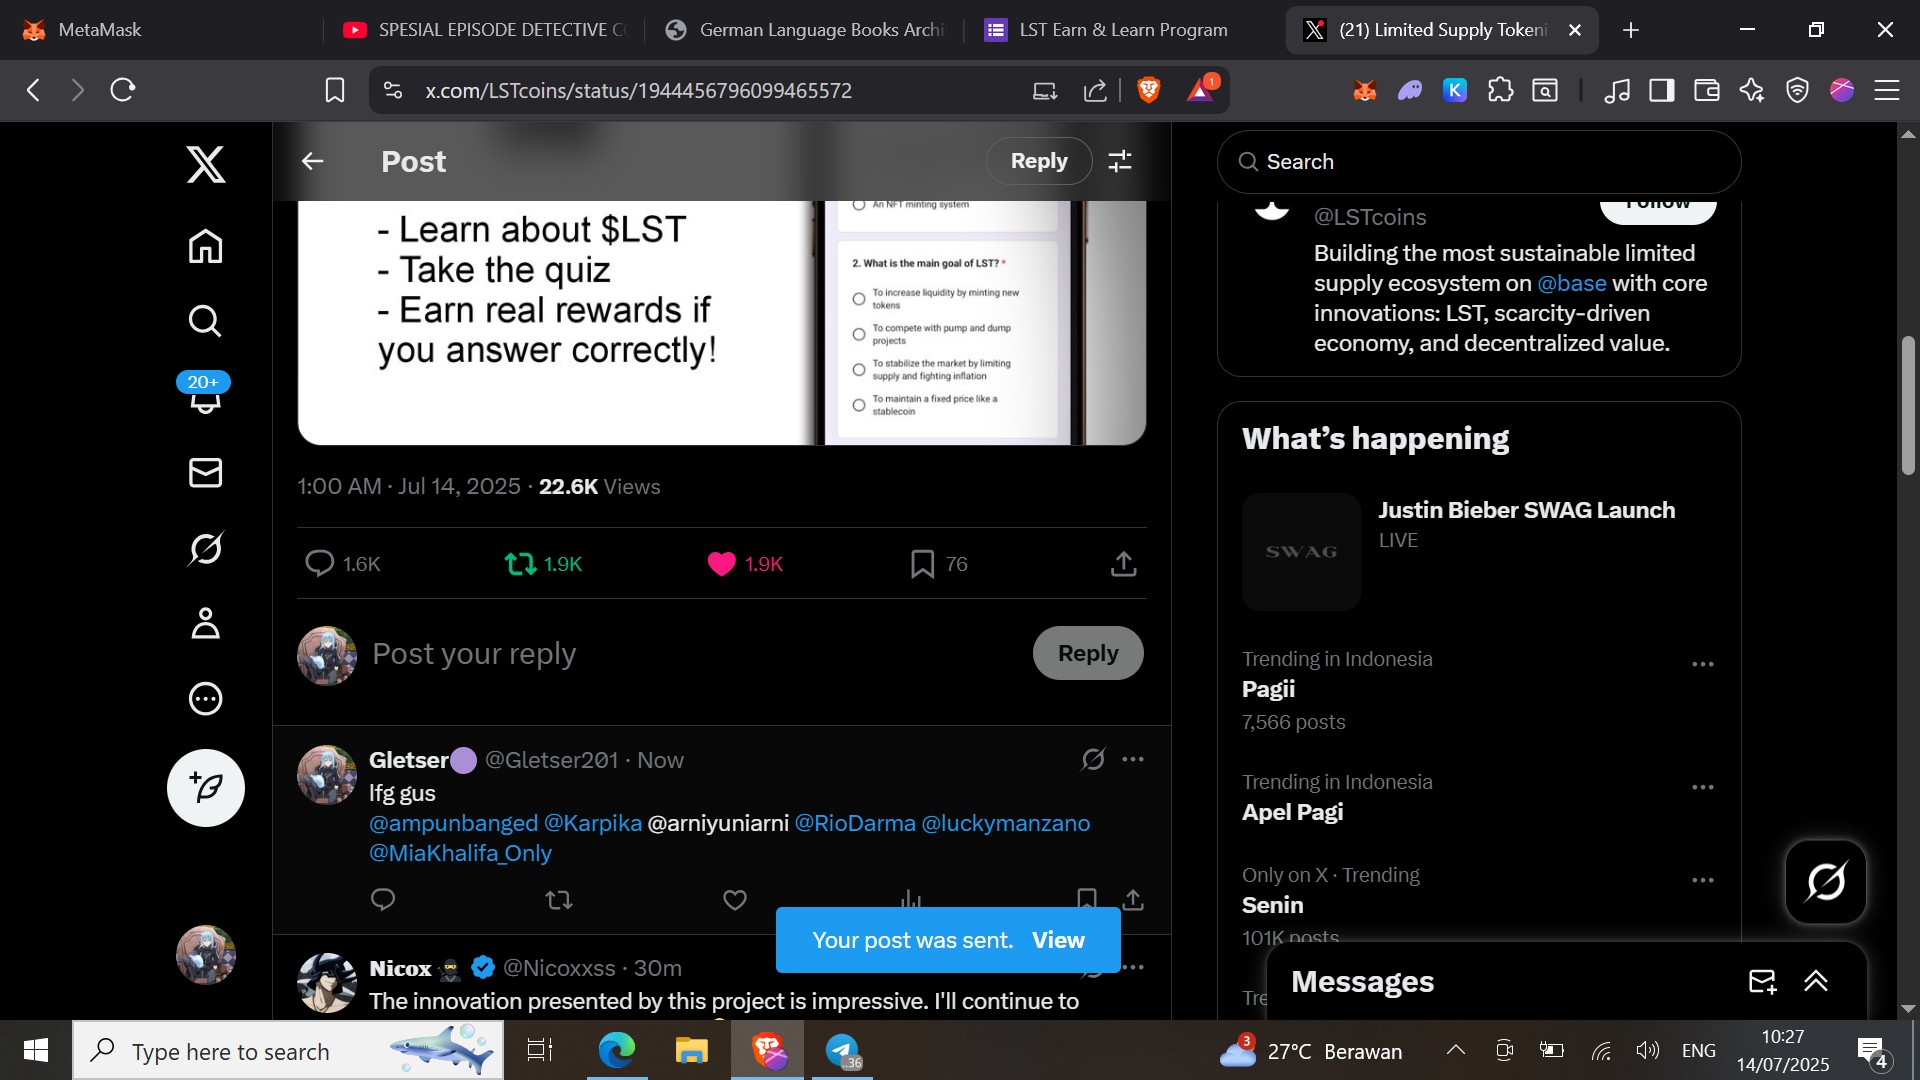Open Grok in left sidebar

[x=206, y=548]
